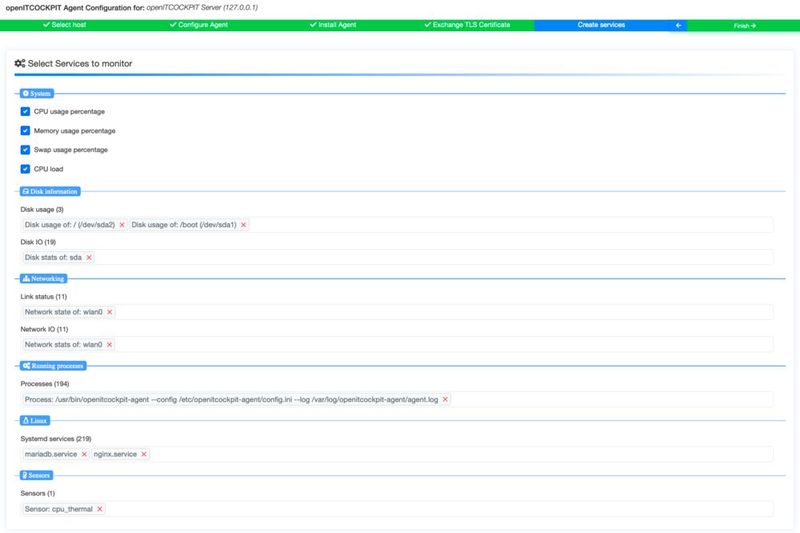The height and width of the screenshot is (533, 800).
Task: Remove mariadb.service from systemd services
Action: pyautogui.click(x=84, y=454)
